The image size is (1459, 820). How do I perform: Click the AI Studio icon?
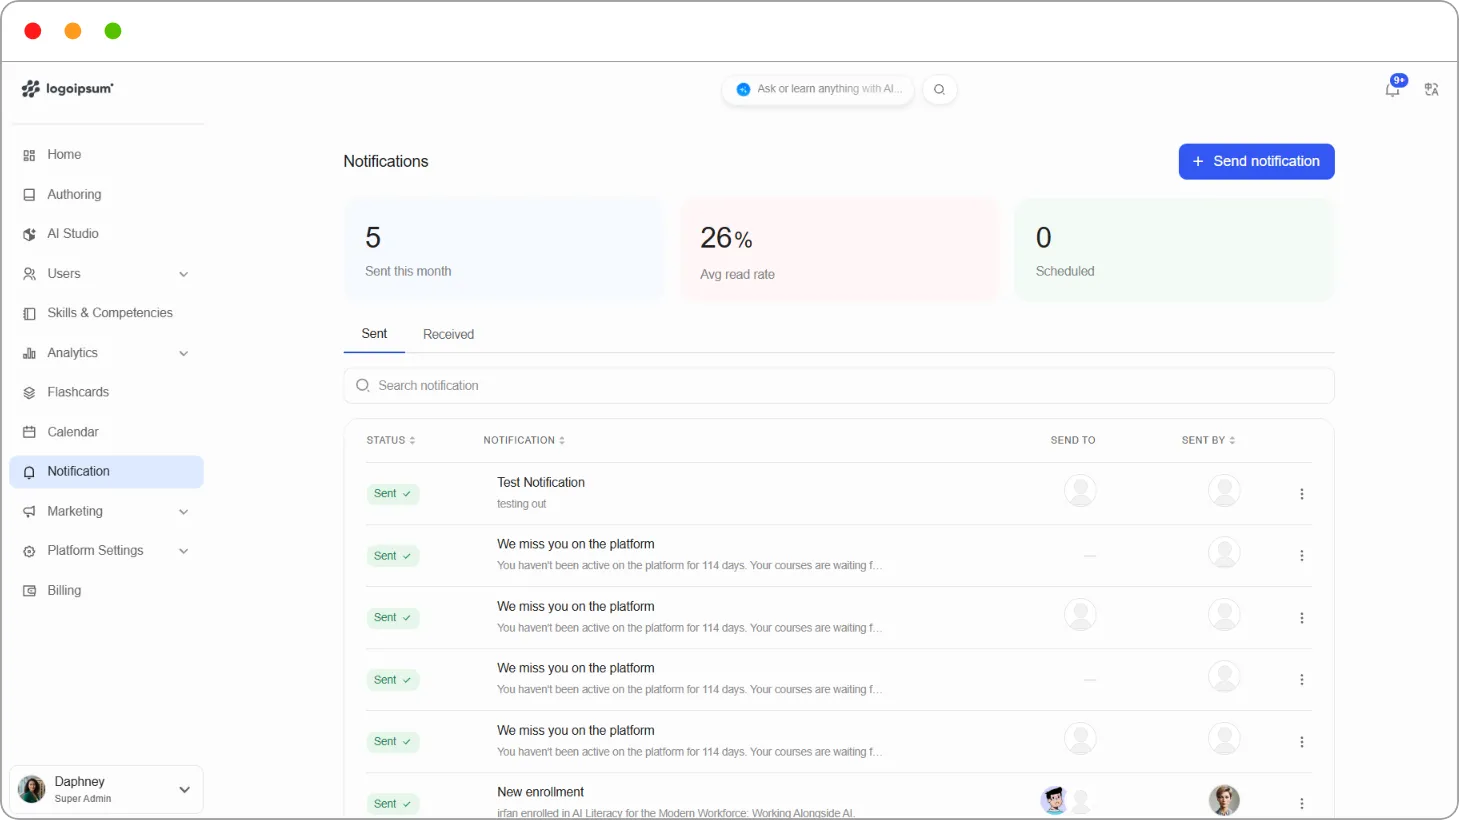[29, 234]
